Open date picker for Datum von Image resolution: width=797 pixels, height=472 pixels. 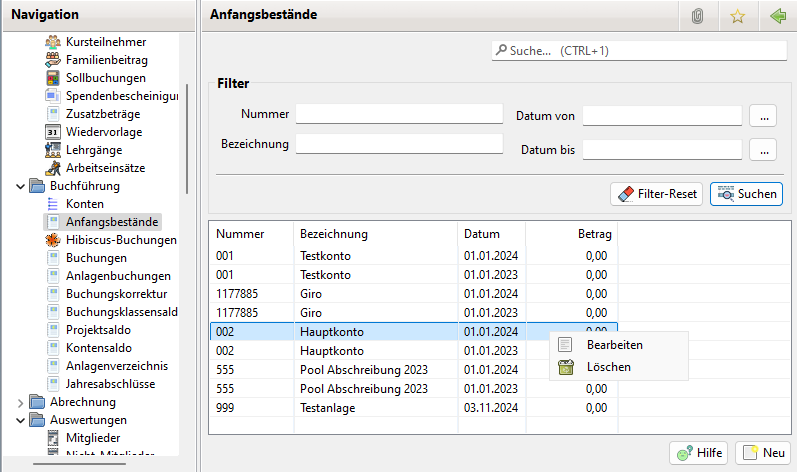pos(762,116)
